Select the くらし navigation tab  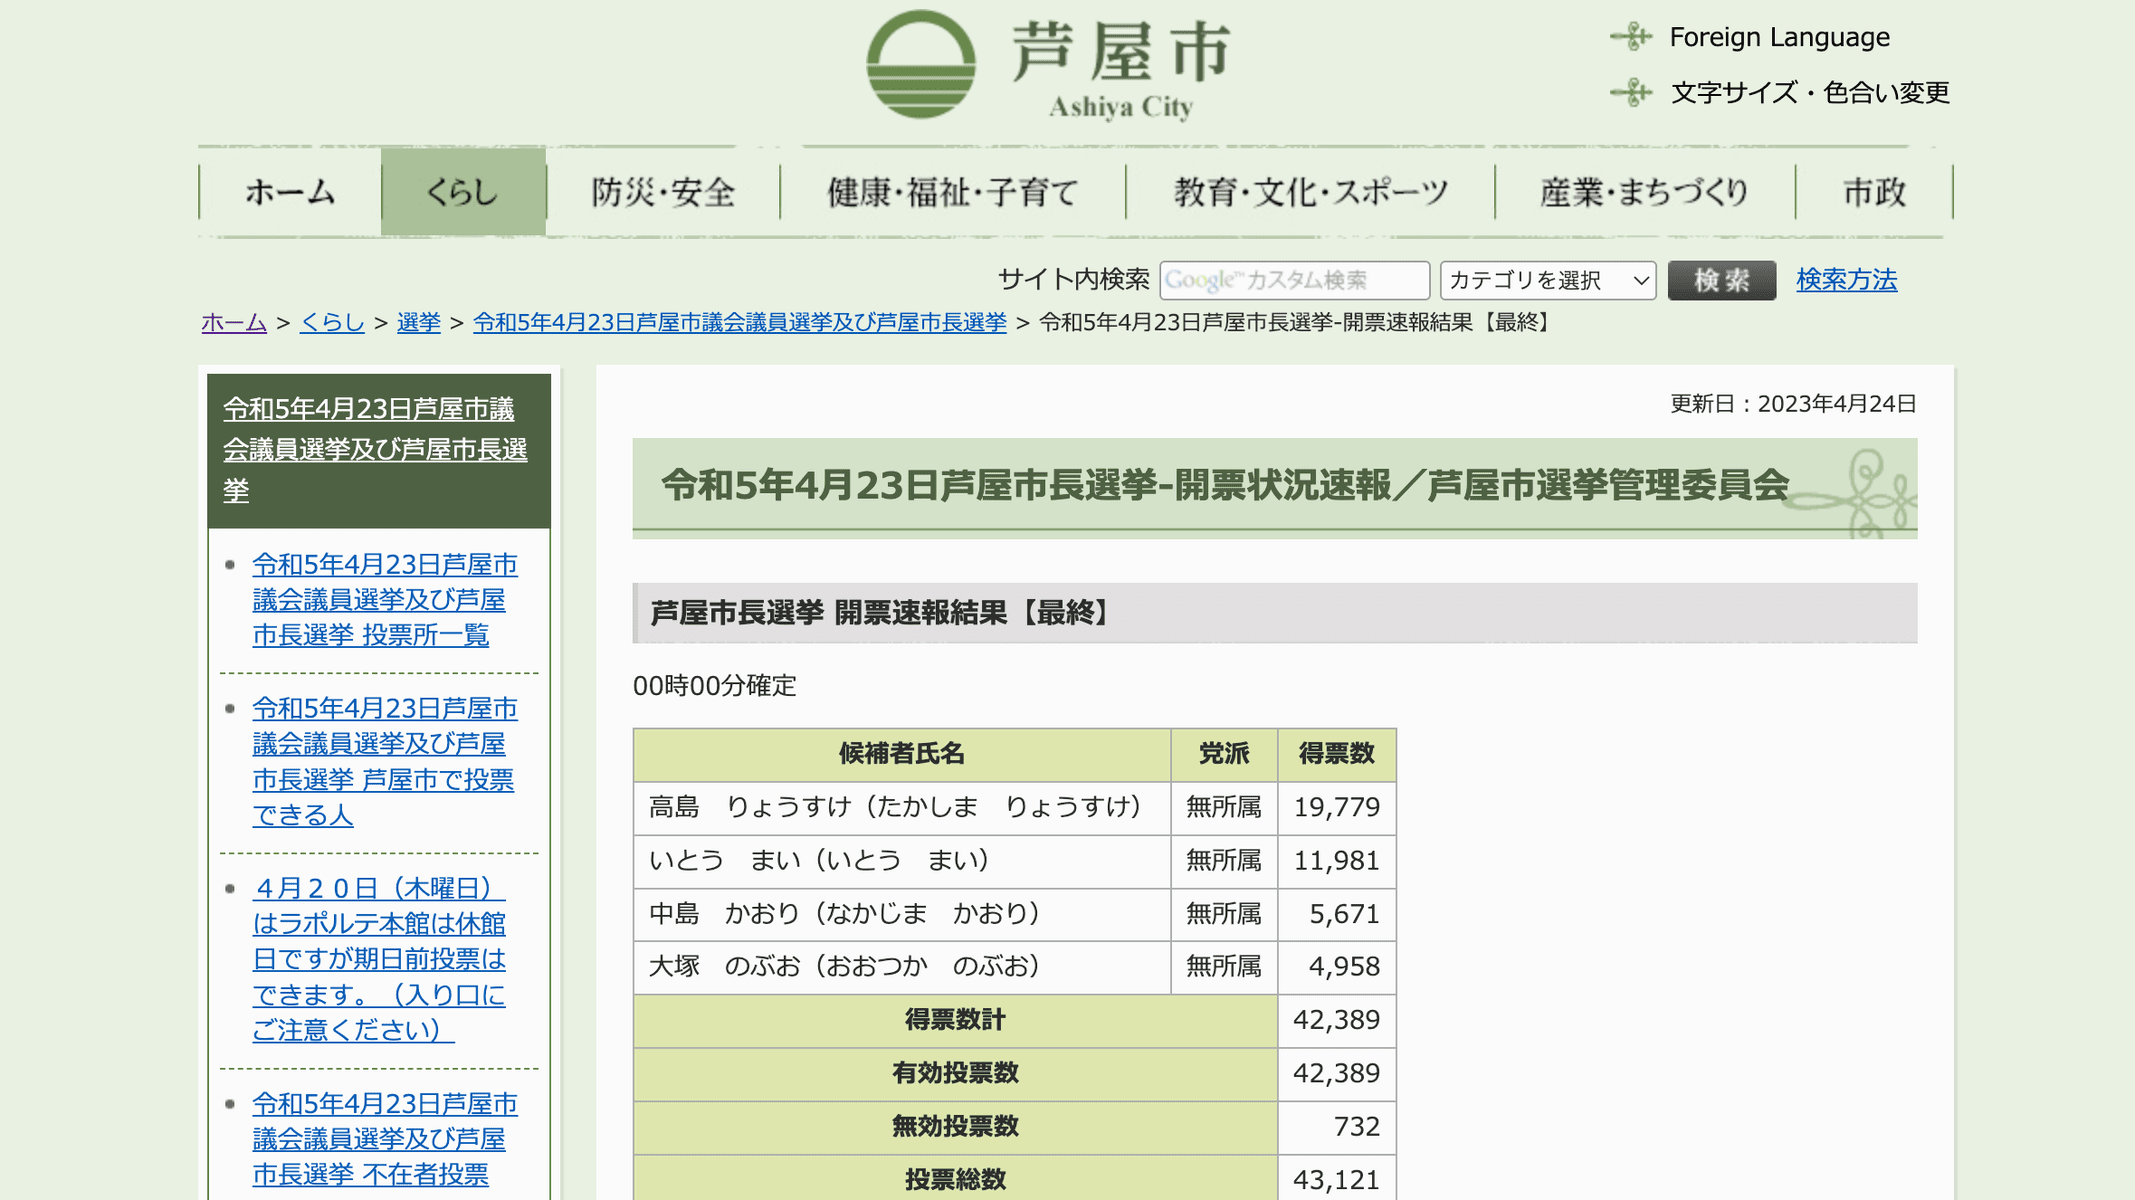tap(463, 192)
